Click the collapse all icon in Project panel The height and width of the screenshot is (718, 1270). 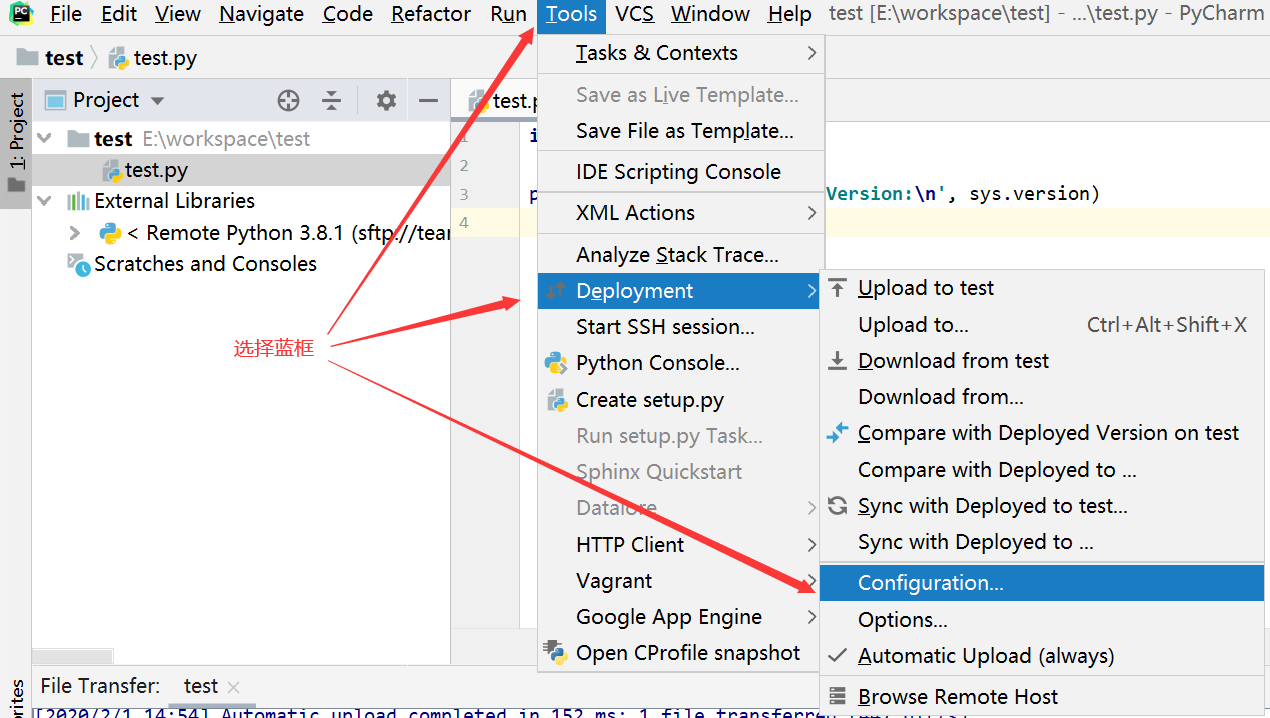point(332,100)
